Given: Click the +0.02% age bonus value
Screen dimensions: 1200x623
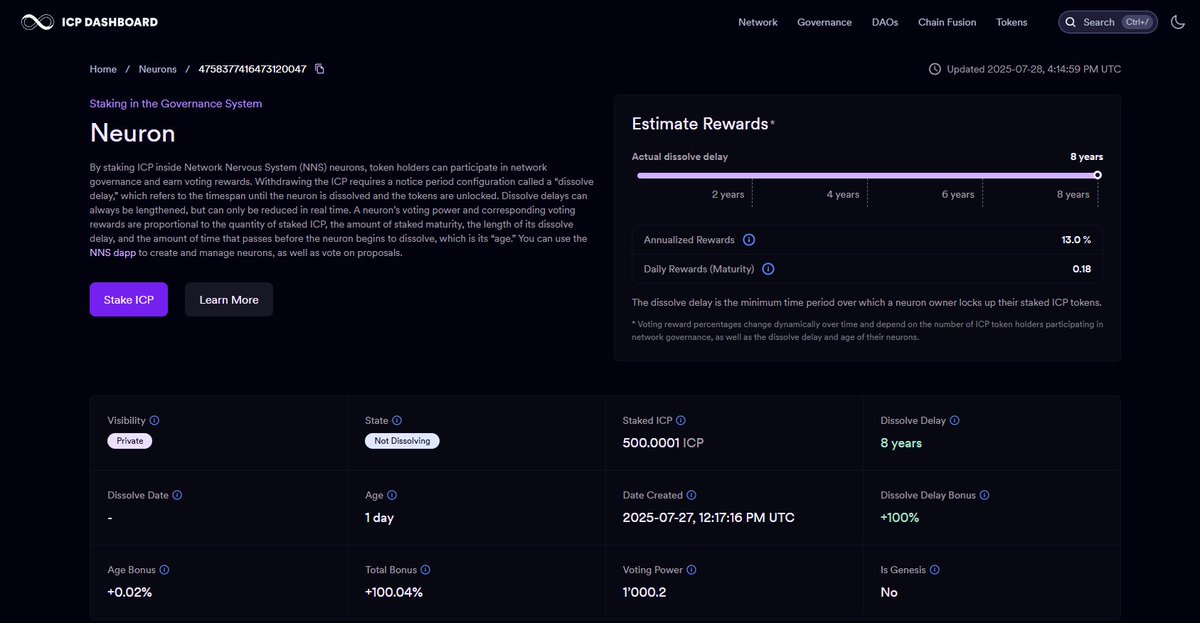Looking at the screenshot, I should pyautogui.click(x=130, y=592).
